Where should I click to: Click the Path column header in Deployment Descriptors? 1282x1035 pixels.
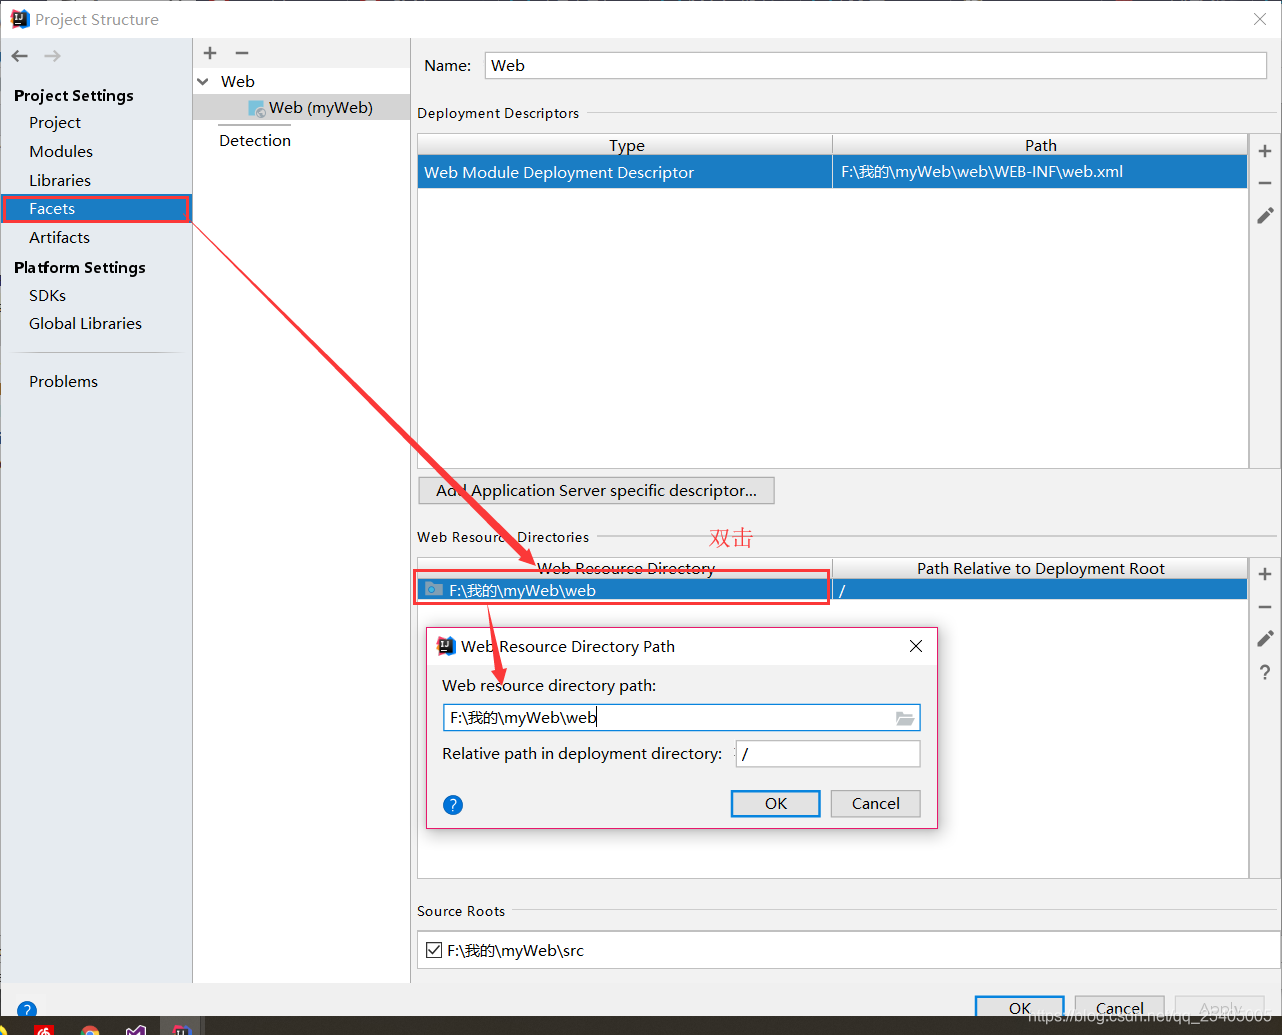1040,146
